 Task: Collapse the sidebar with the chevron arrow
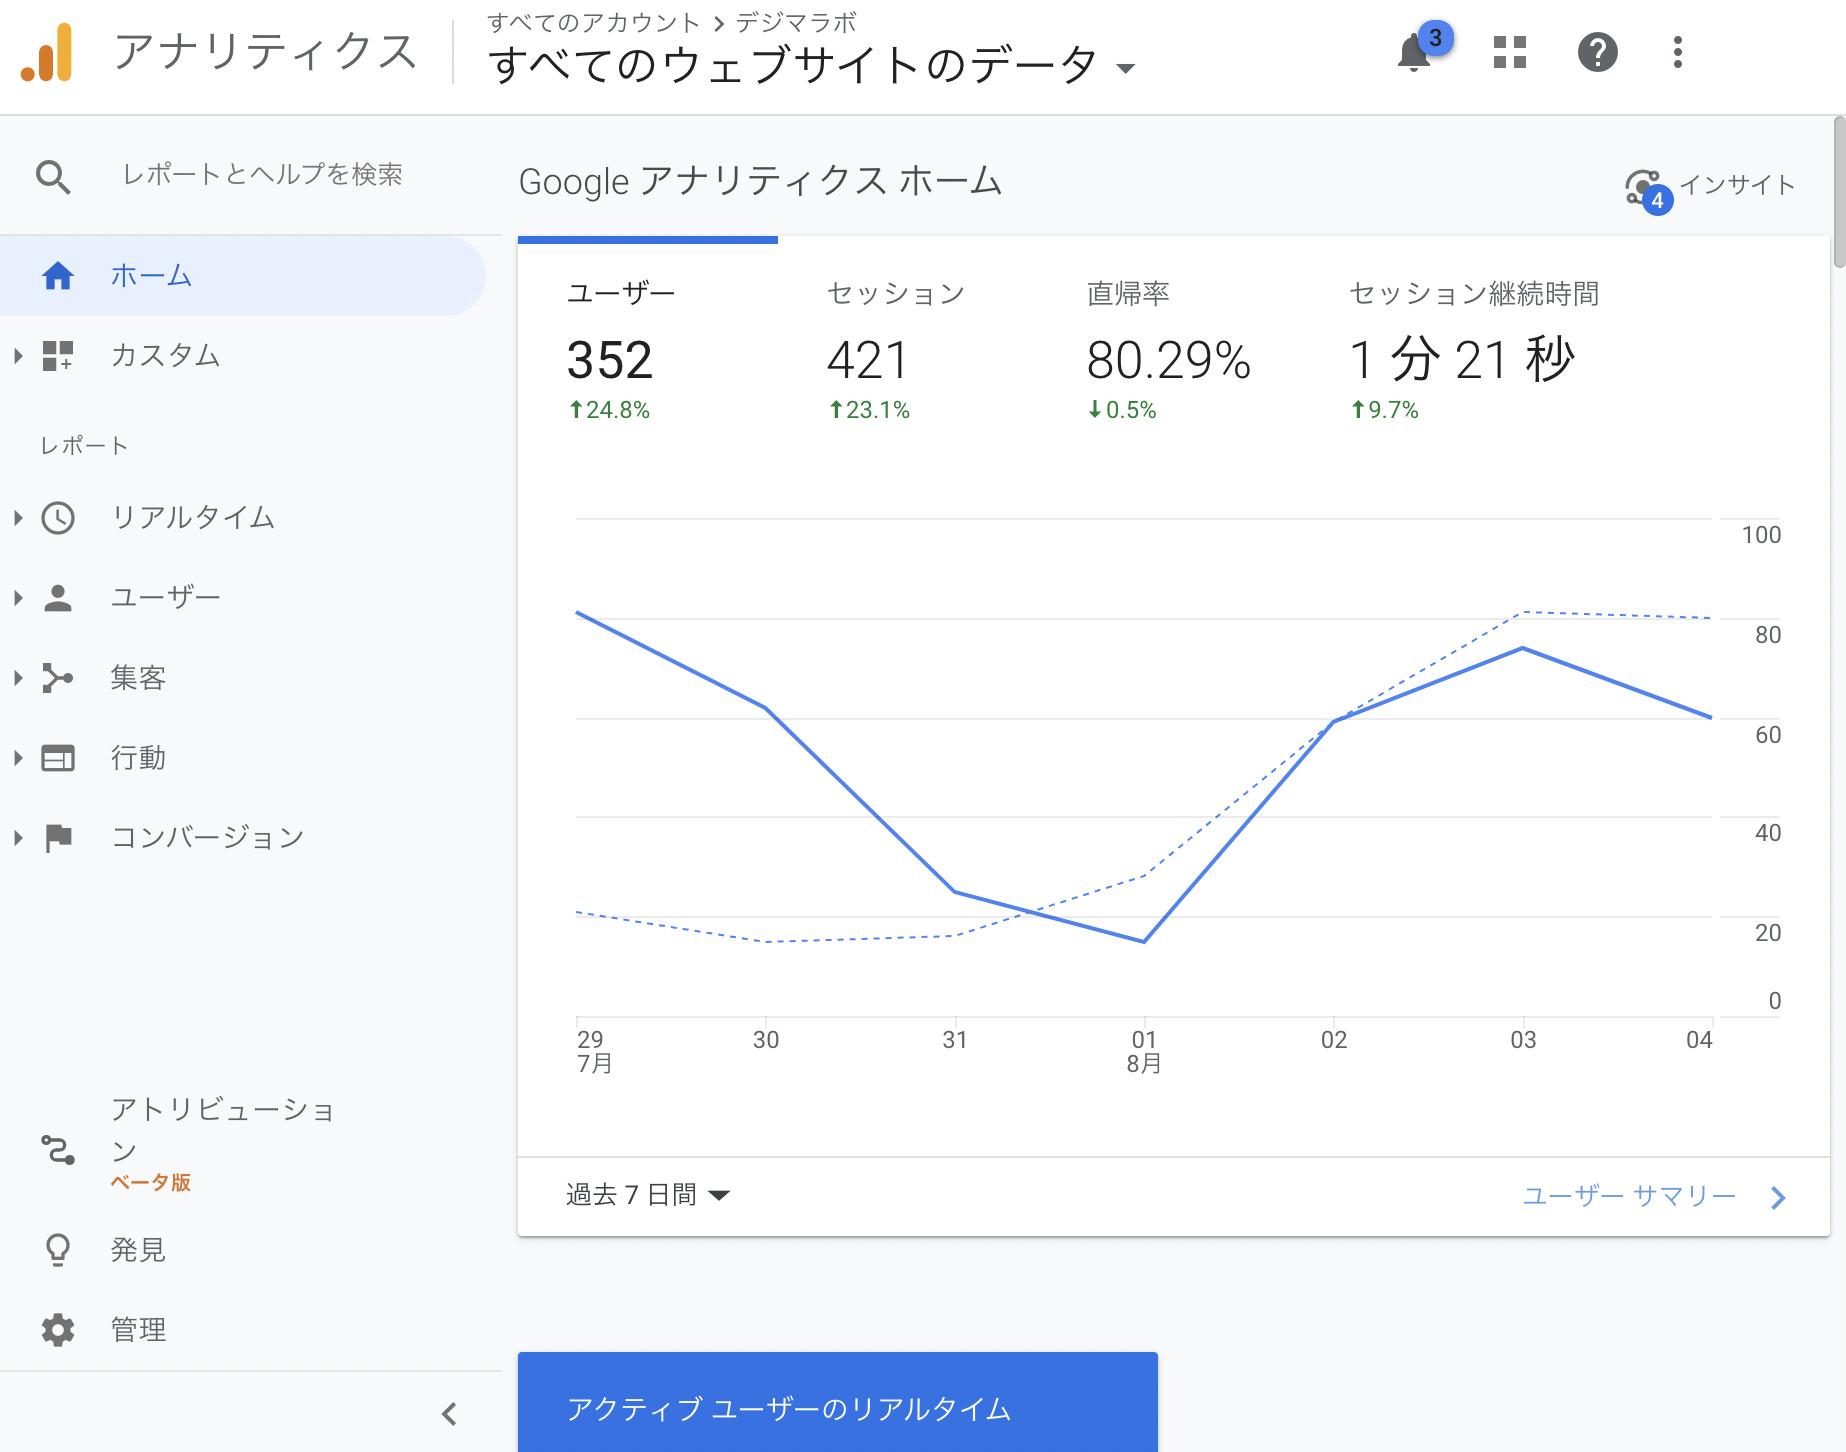[x=449, y=1414]
